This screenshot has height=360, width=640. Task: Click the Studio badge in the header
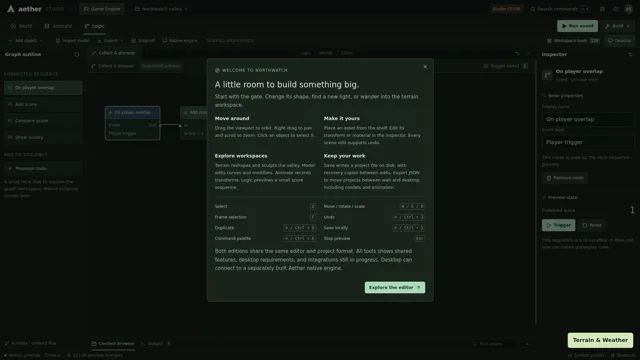tap(507, 9)
